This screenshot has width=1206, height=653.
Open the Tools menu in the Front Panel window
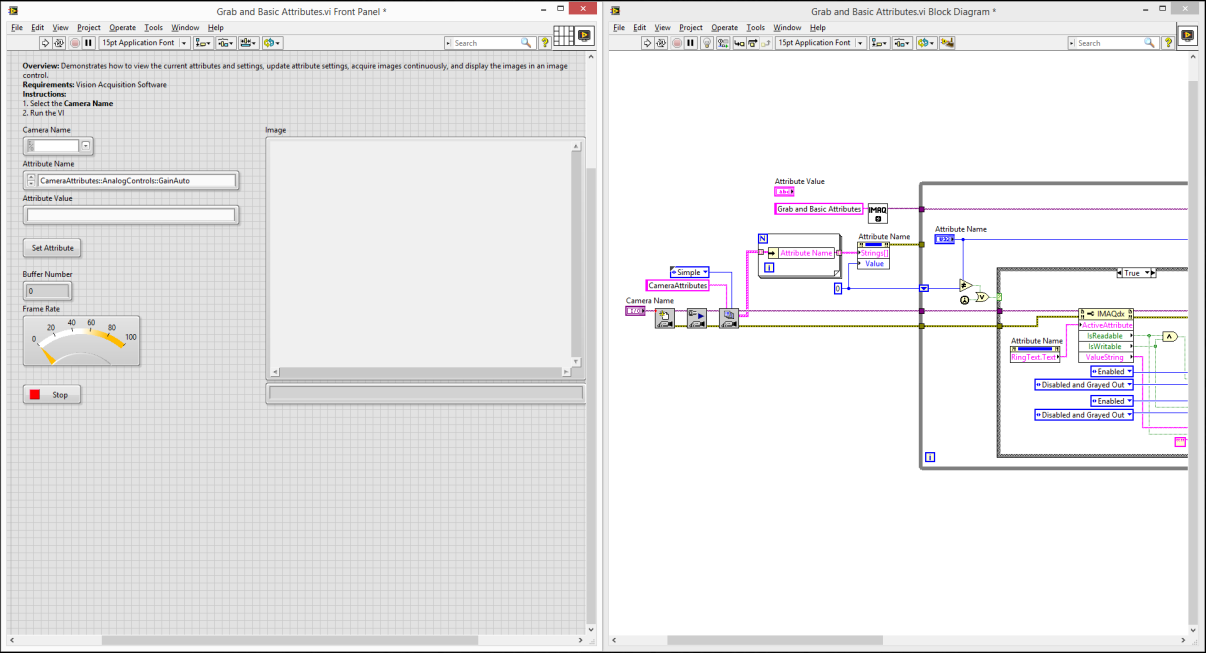[153, 27]
